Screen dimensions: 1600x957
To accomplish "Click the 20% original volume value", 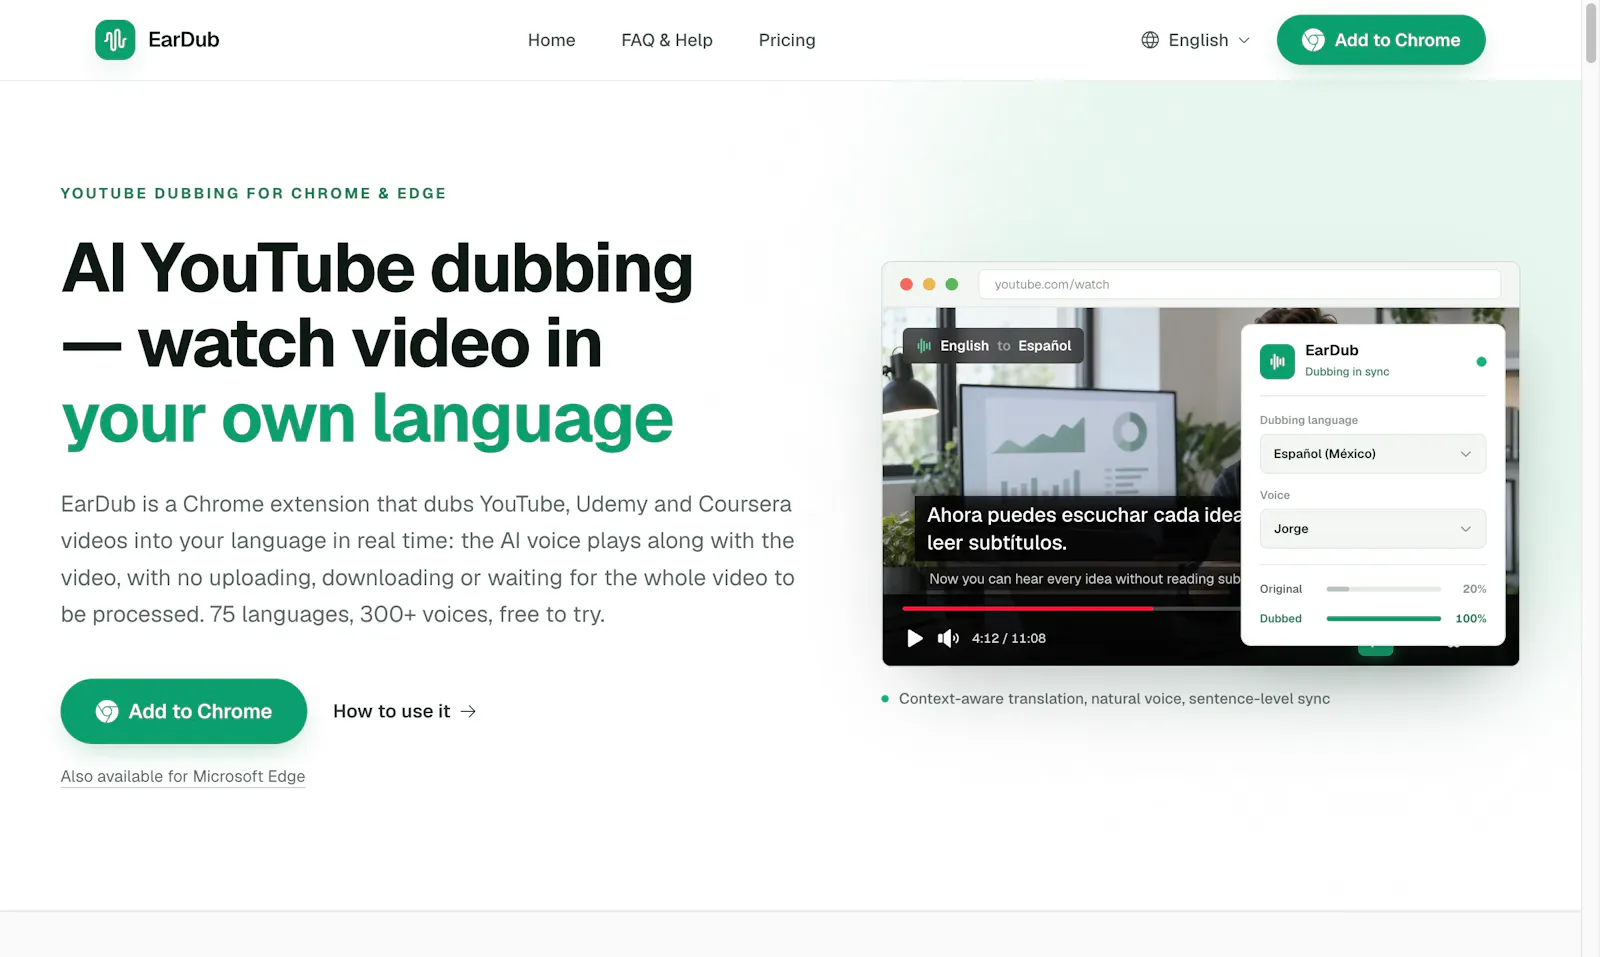I will pos(1474,589).
